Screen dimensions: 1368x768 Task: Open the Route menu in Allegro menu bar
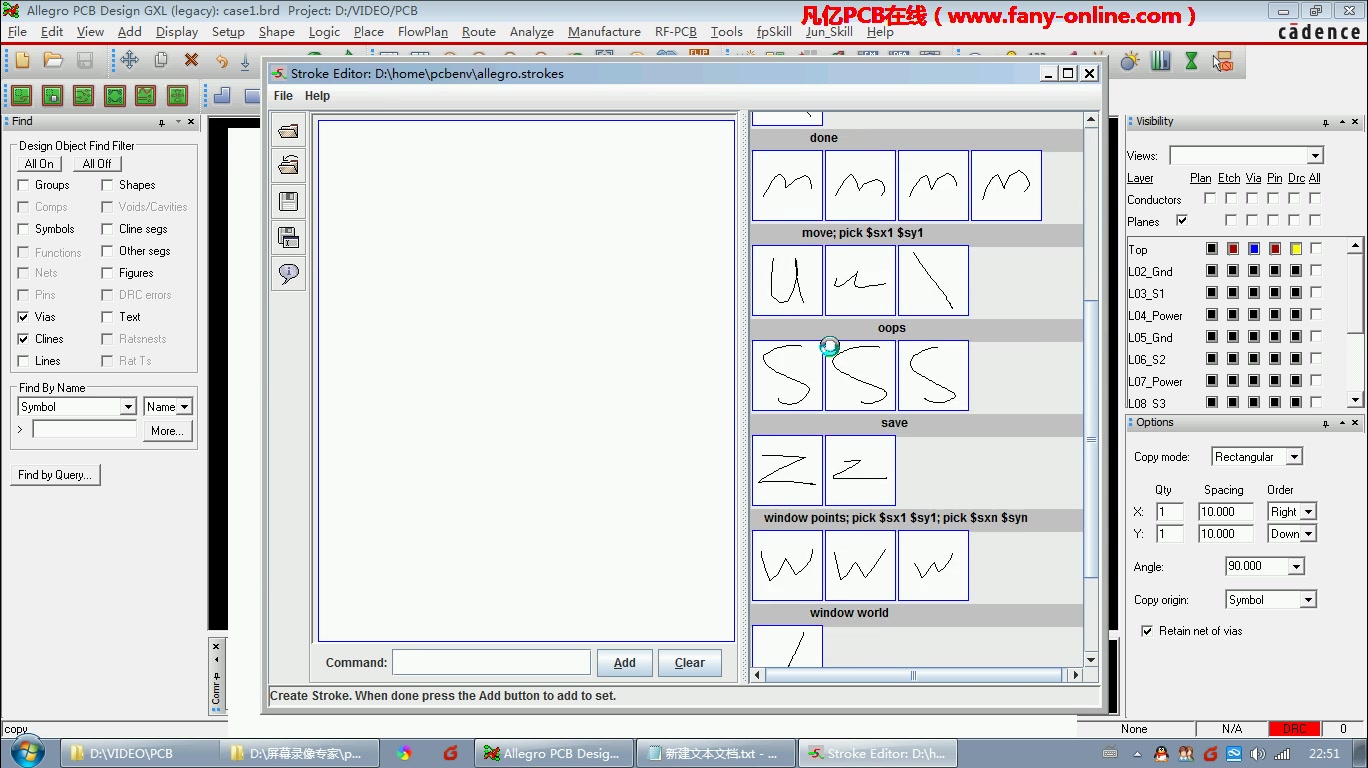point(479,32)
